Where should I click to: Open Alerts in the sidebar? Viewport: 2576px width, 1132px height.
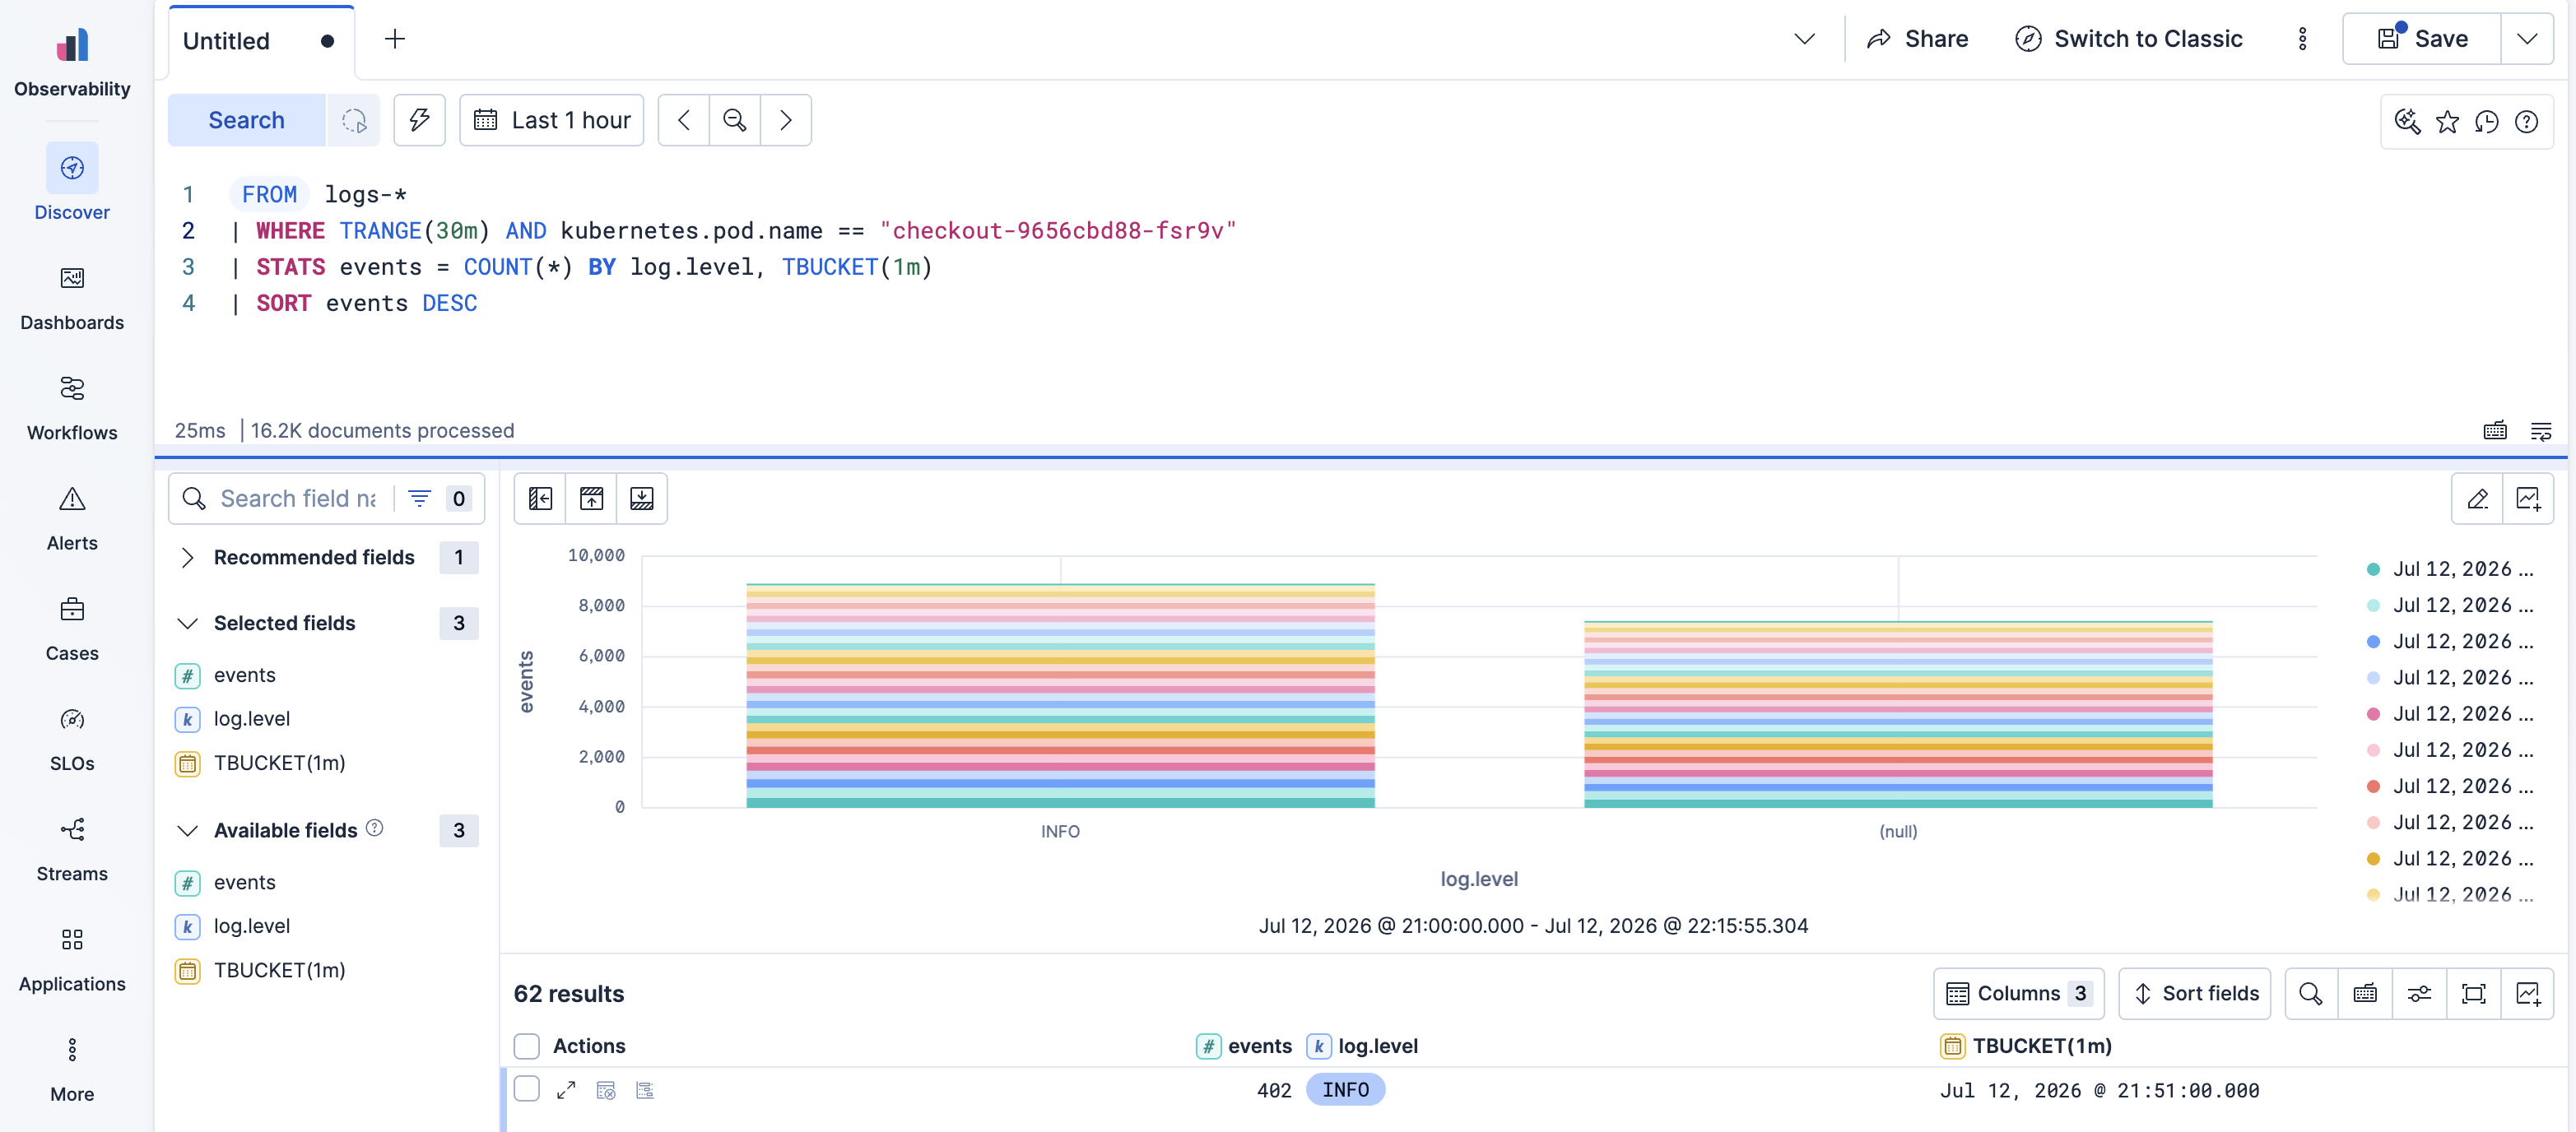[72, 518]
